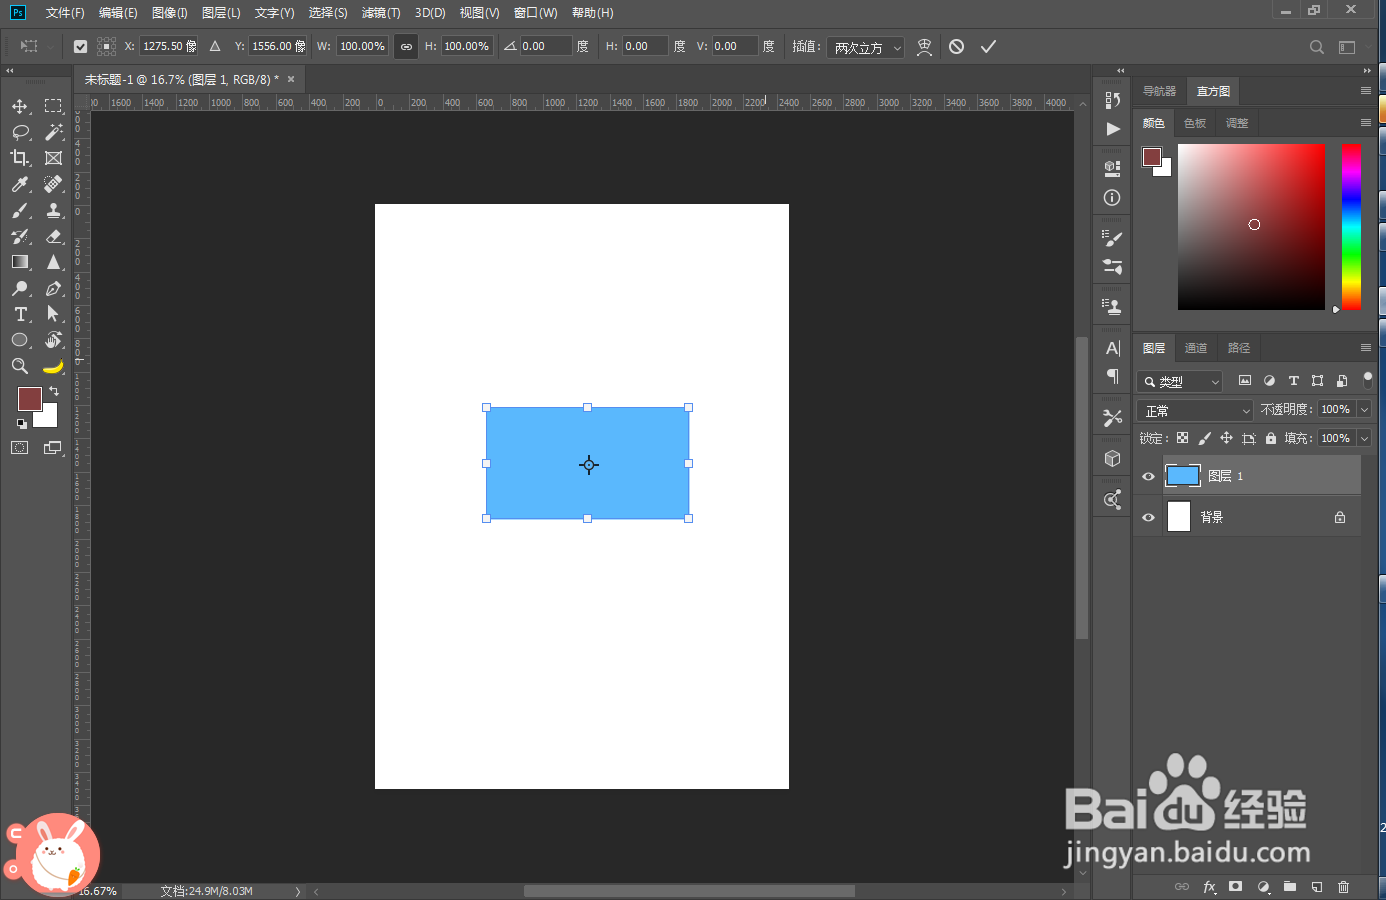Toggle lock transparent pixels
Image resolution: width=1386 pixels, height=900 pixels.
pos(1182,438)
